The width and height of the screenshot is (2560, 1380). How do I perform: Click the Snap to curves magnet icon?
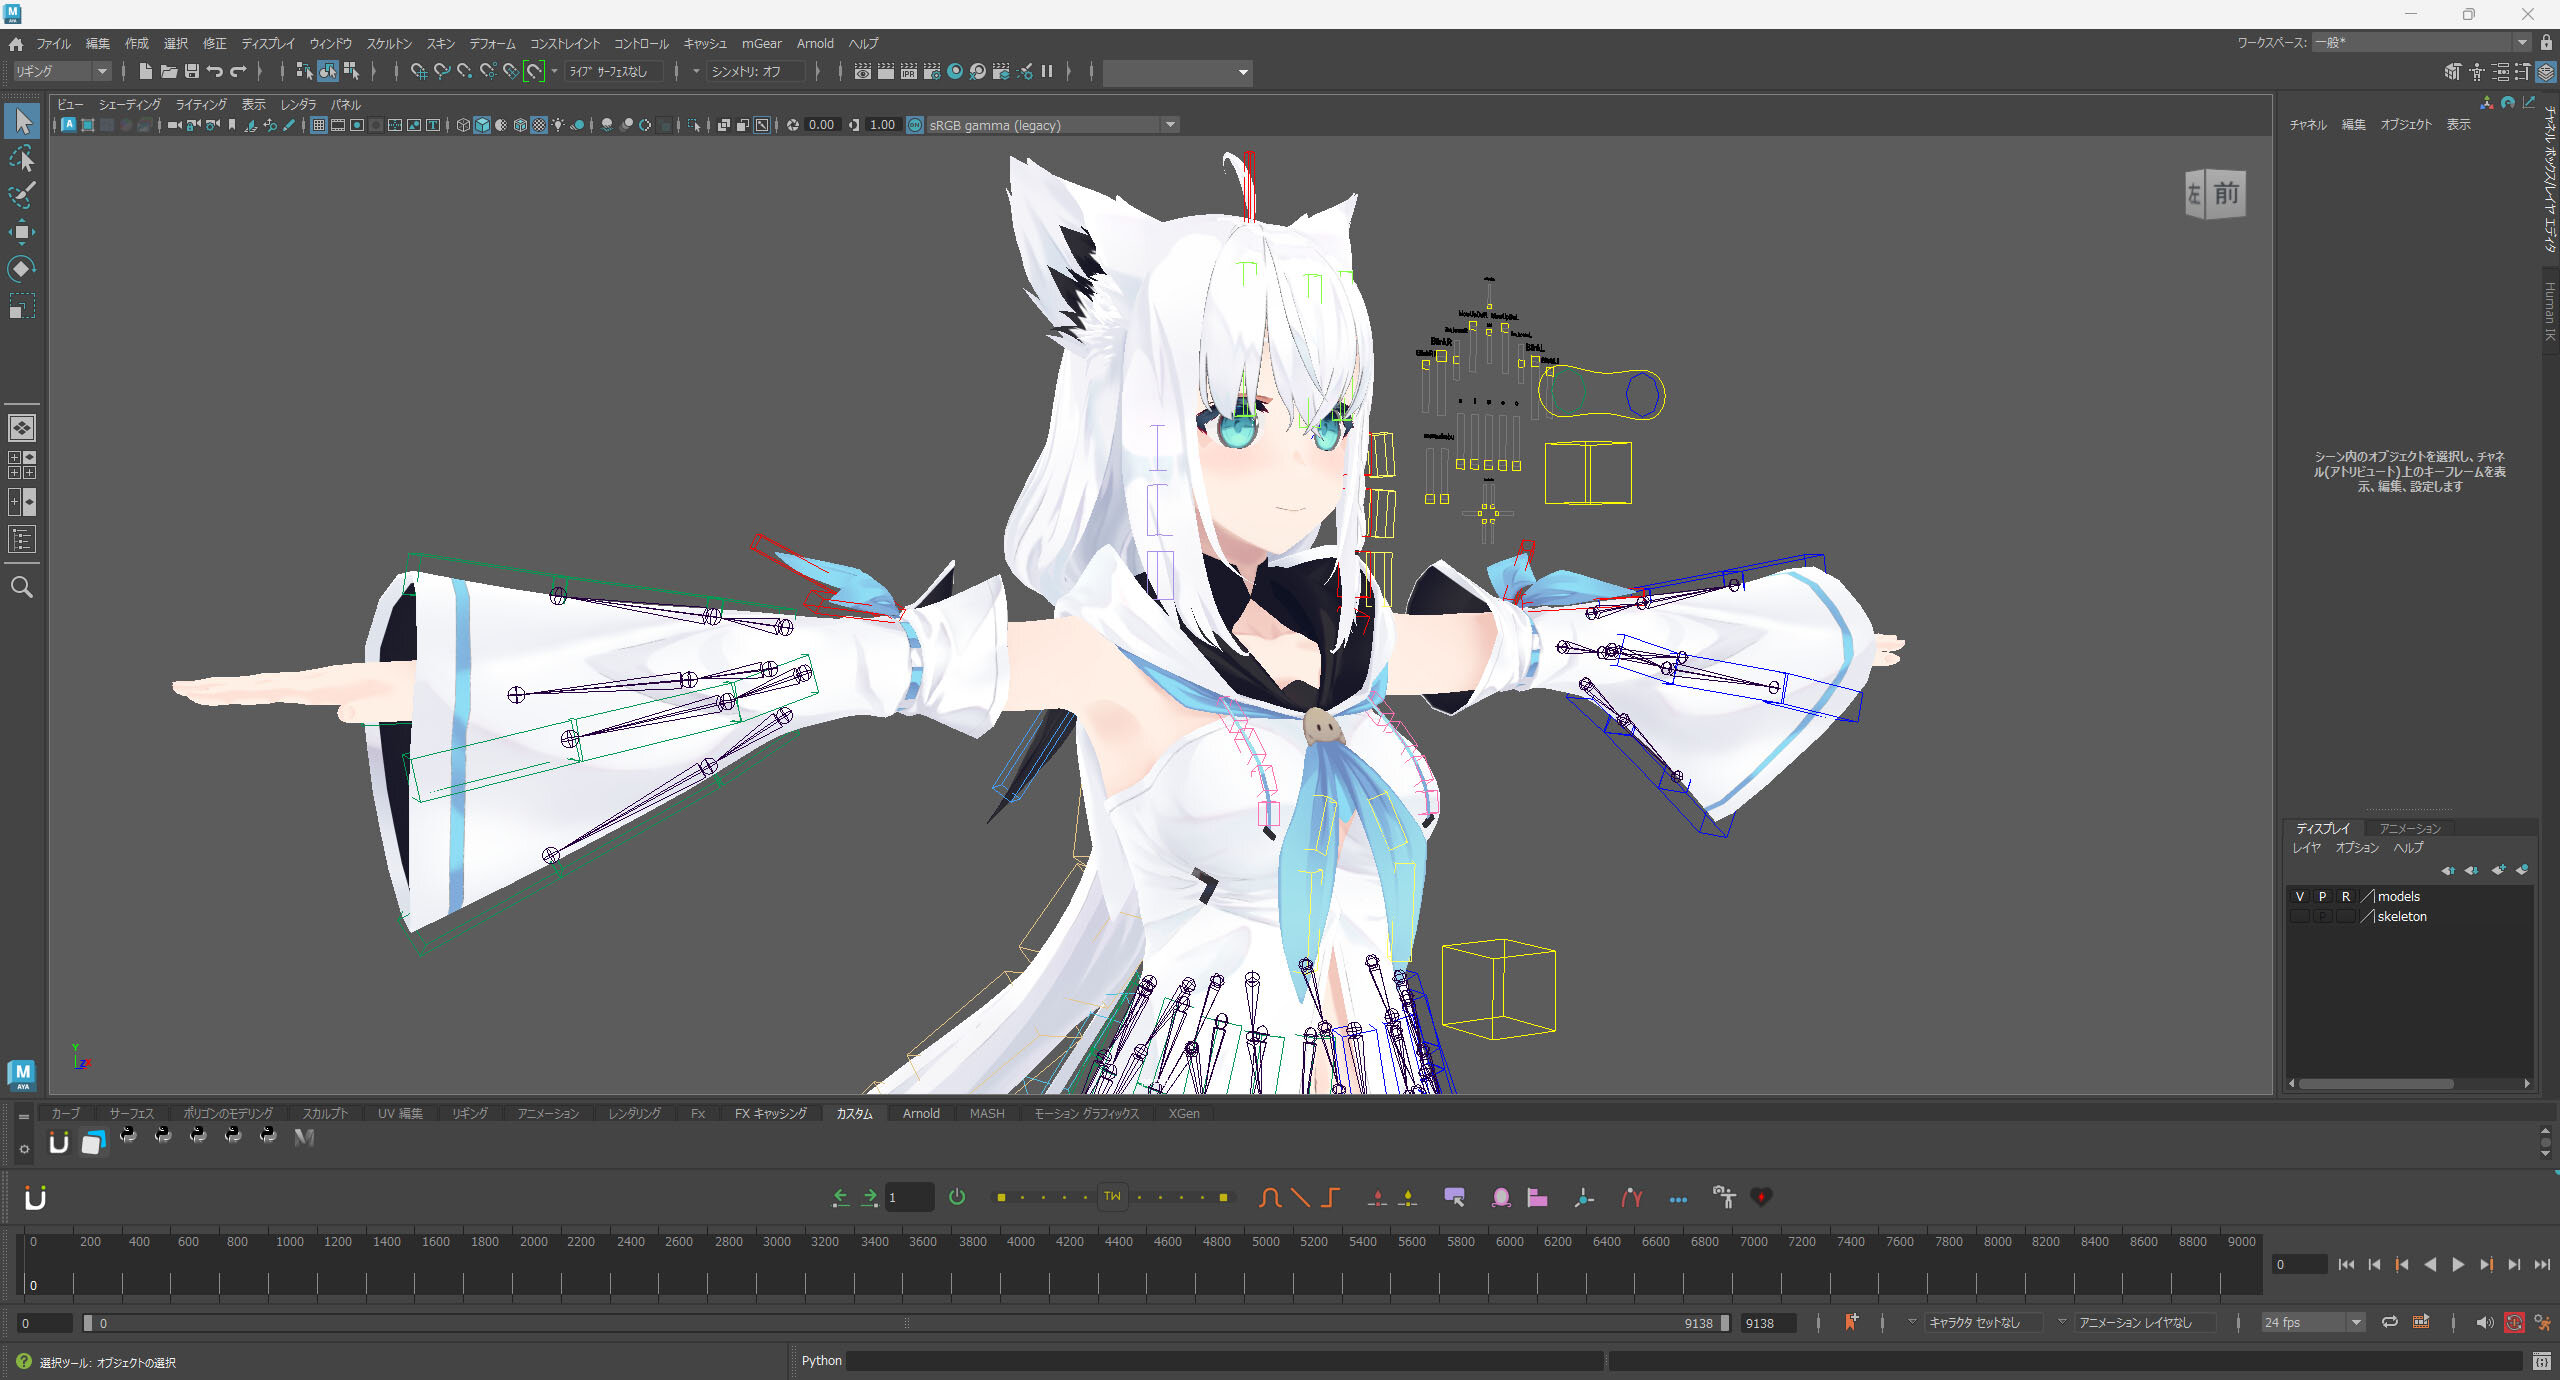coord(441,71)
